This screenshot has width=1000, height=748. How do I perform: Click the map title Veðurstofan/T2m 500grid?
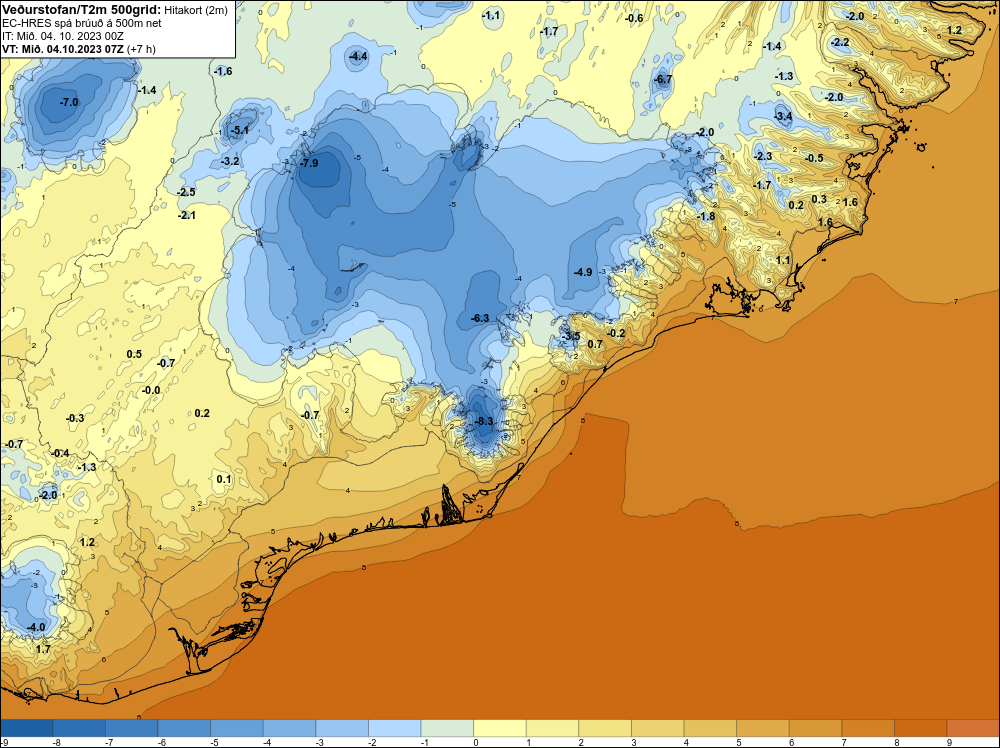(82, 10)
